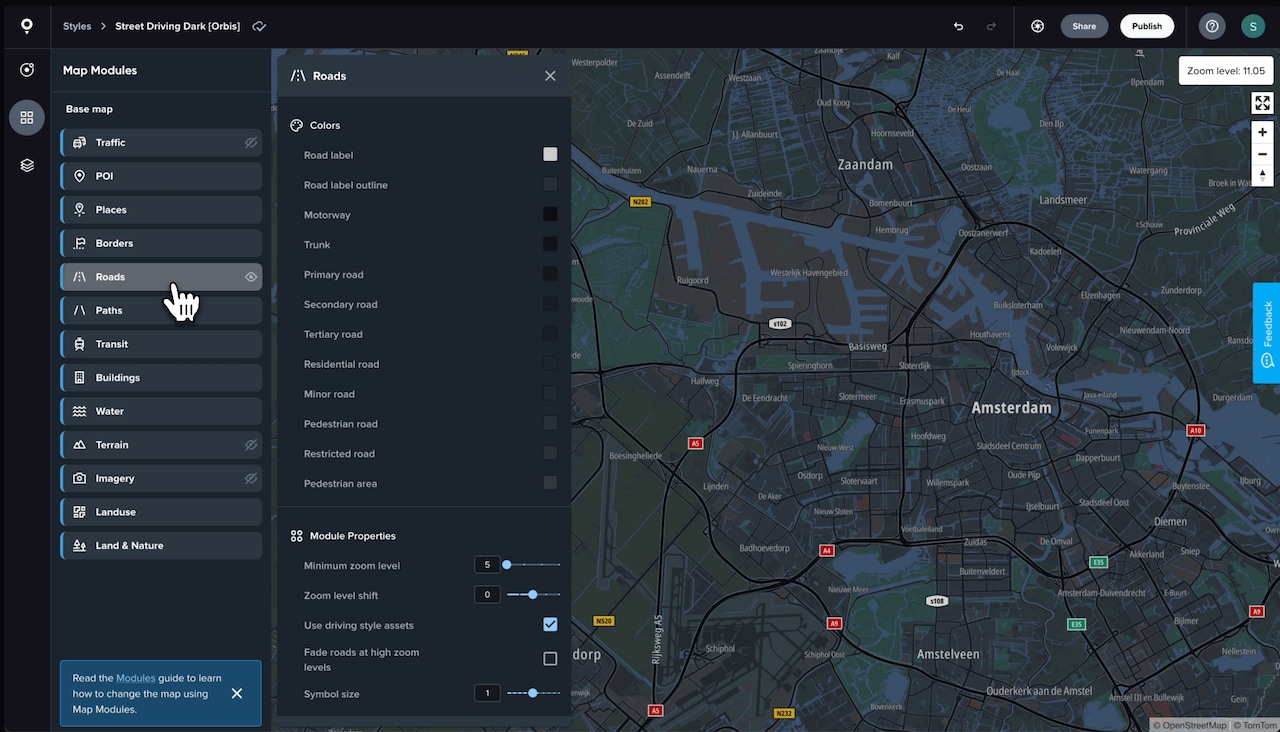
Task: Click the Minimum zoom level value field
Action: pos(487,565)
